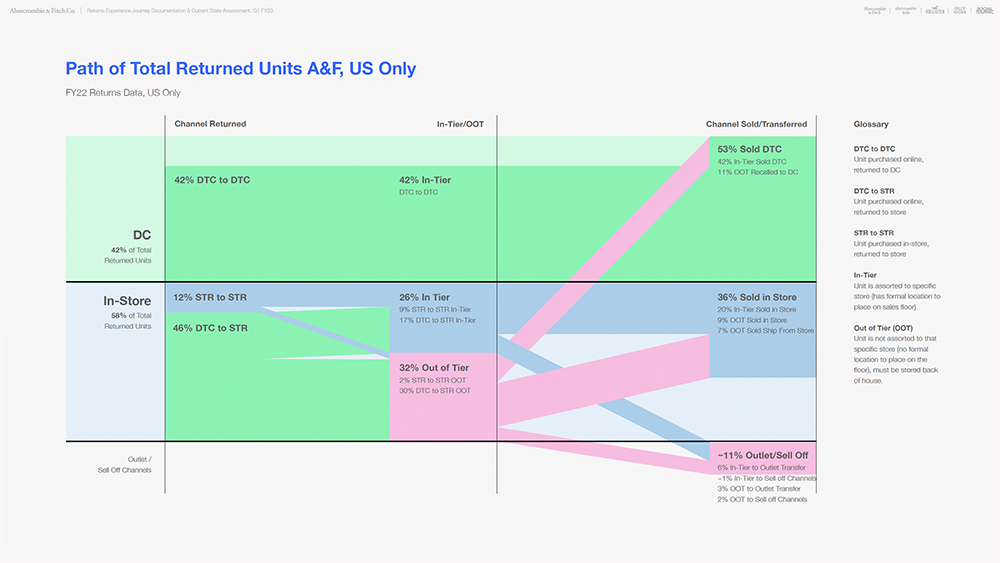Click the abercrombie kids brand logo

904,10
